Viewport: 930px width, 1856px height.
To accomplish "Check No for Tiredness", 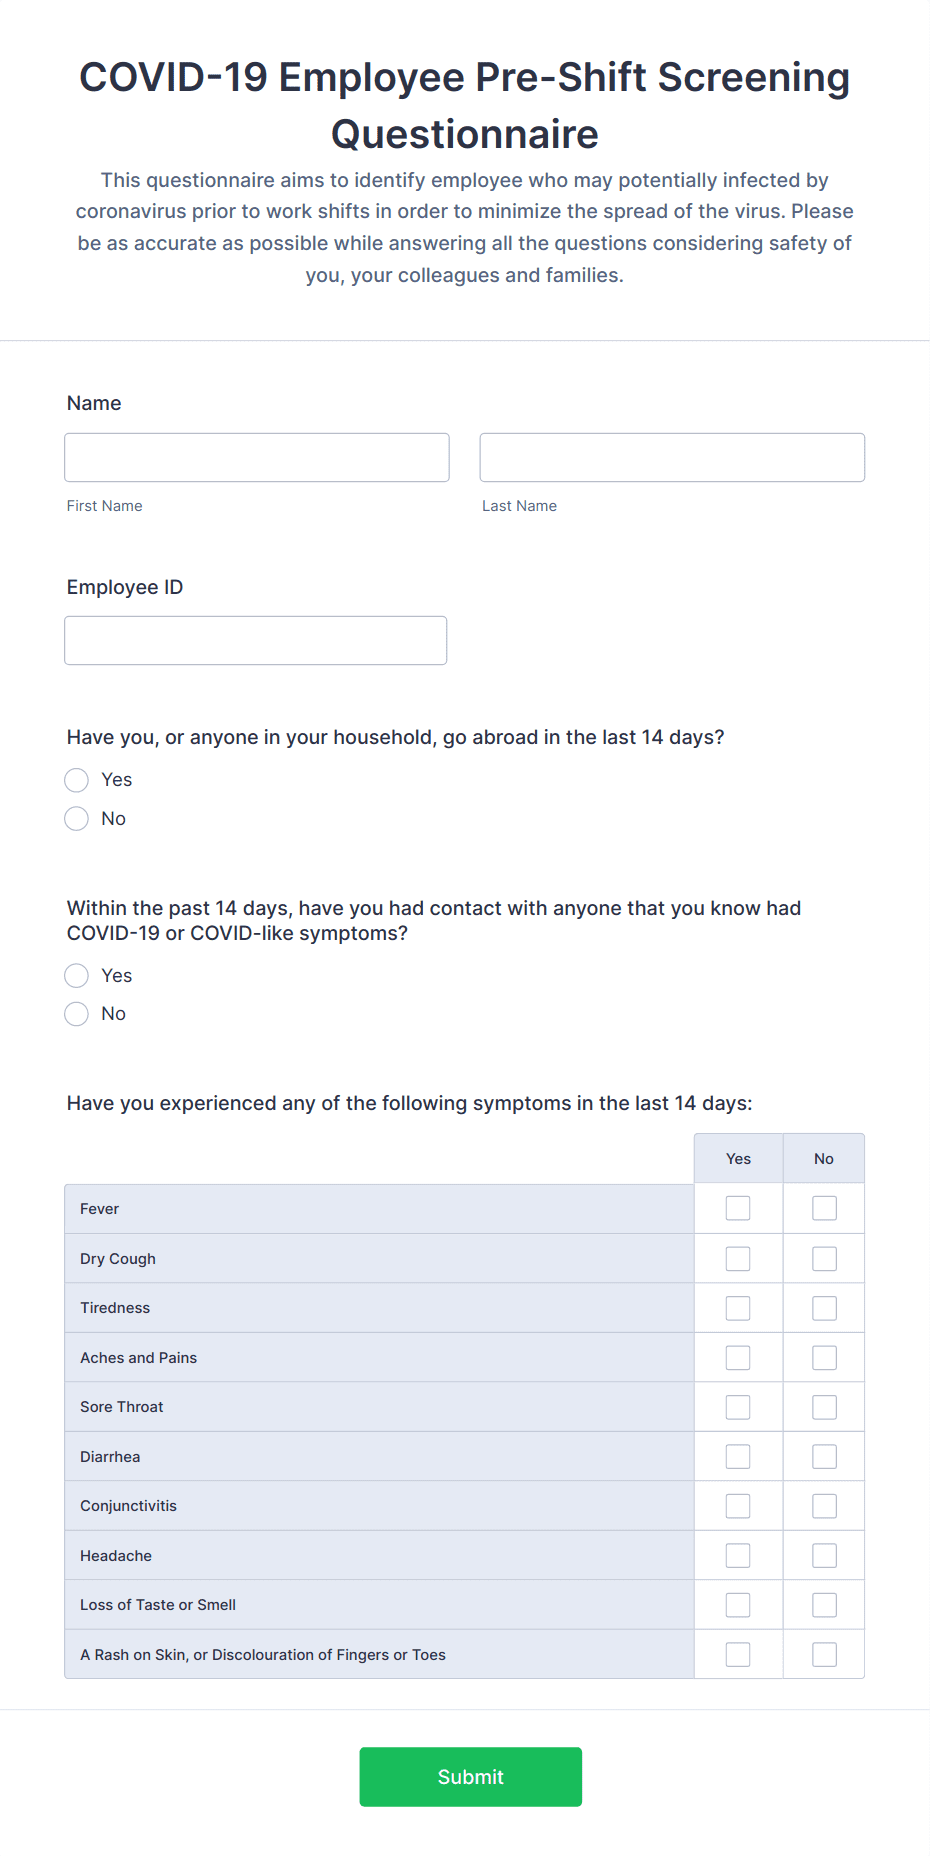I will coord(823,1307).
